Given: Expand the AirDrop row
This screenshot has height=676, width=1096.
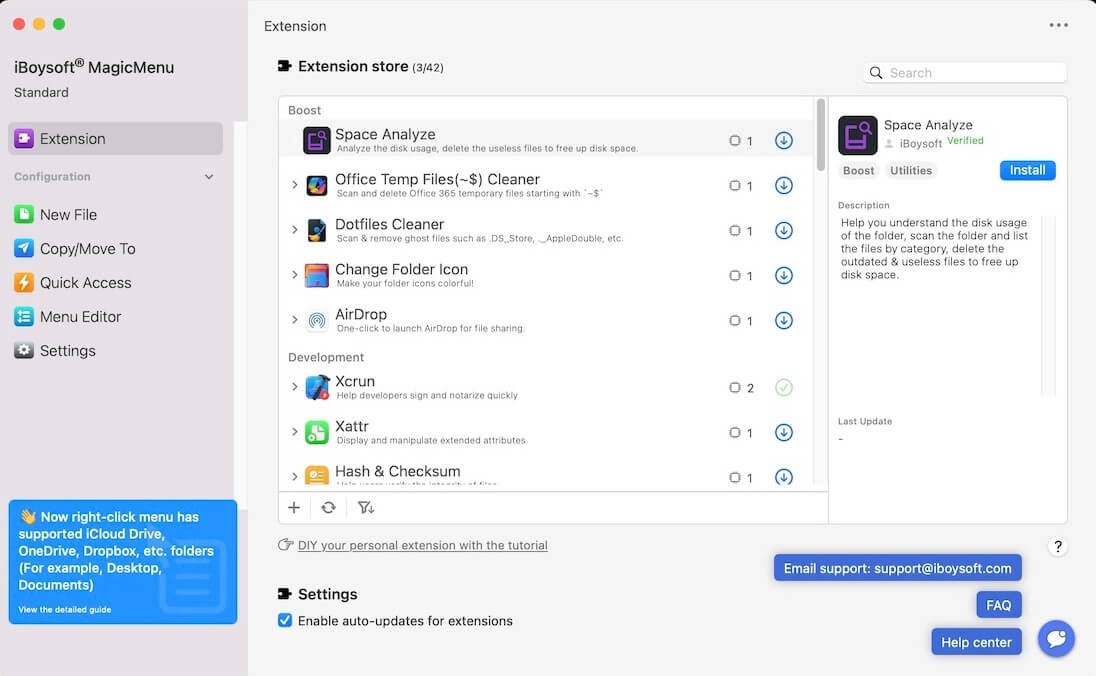Looking at the screenshot, I should (294, 320).
